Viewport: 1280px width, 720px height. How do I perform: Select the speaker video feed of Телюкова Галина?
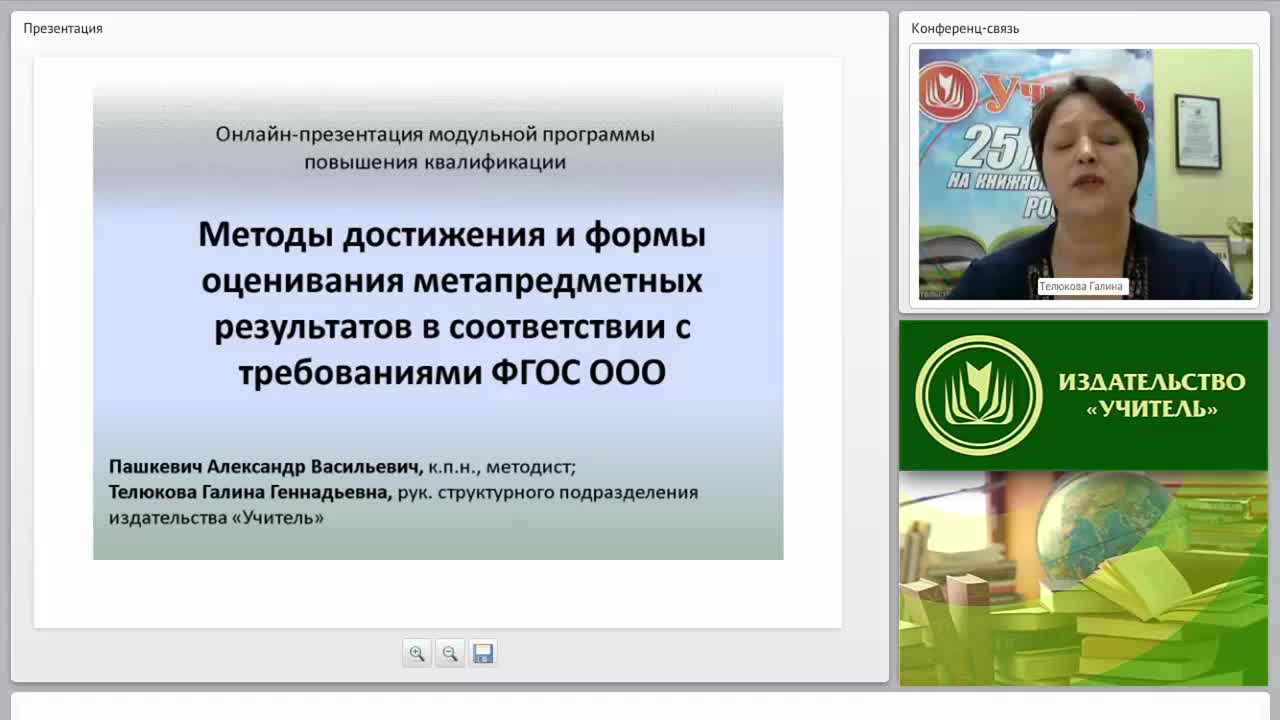point(1085,174)
